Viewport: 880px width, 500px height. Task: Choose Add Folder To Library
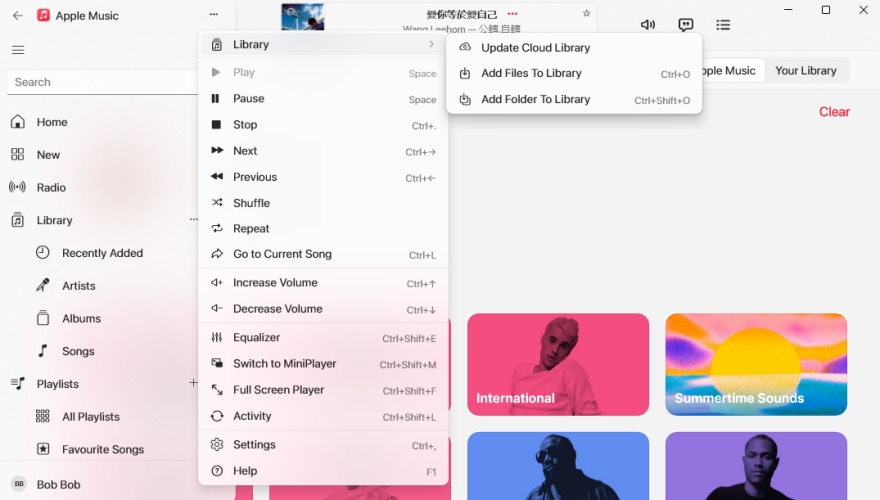pos(574,99)
